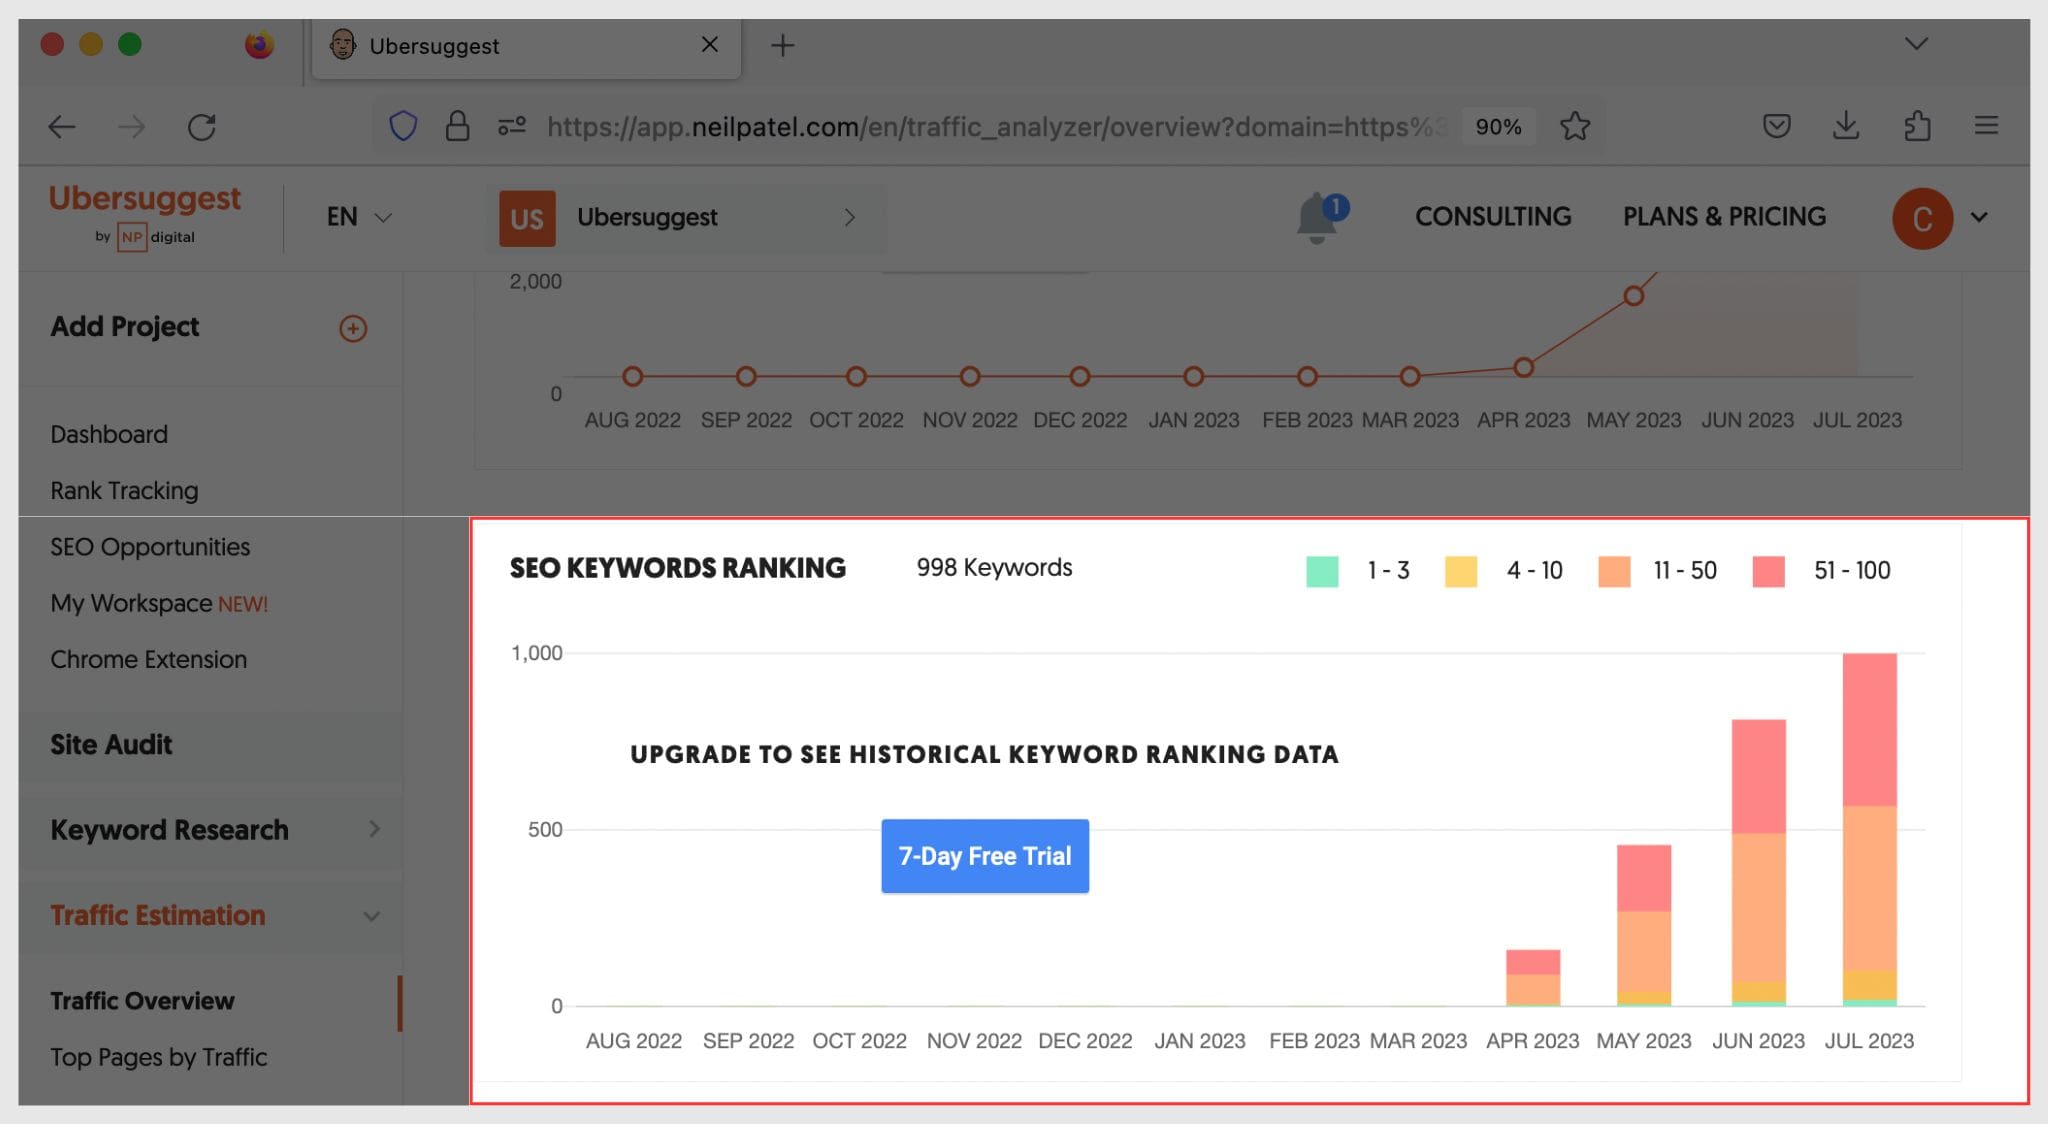This screenshot has width=2048, height=1124.
Task: Open the tracking protection shield icon
Action: (403, 126)
